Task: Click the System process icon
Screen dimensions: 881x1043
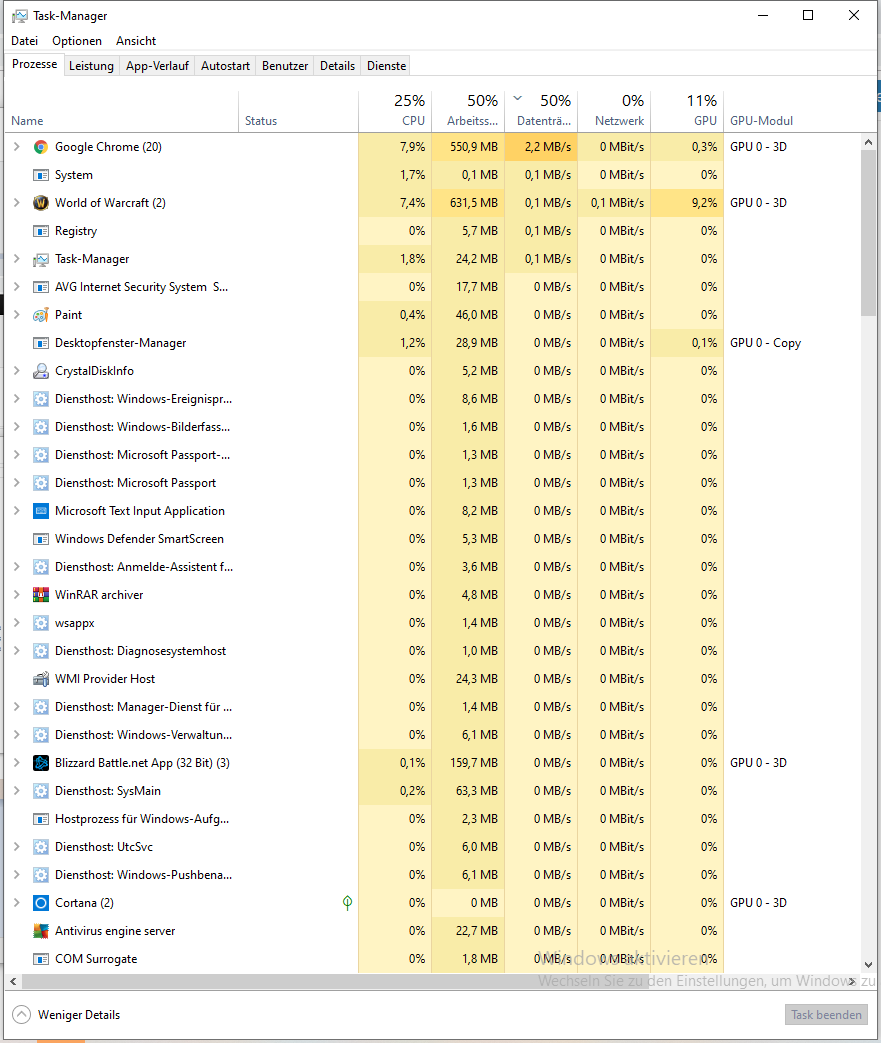Action: [41, 175]
